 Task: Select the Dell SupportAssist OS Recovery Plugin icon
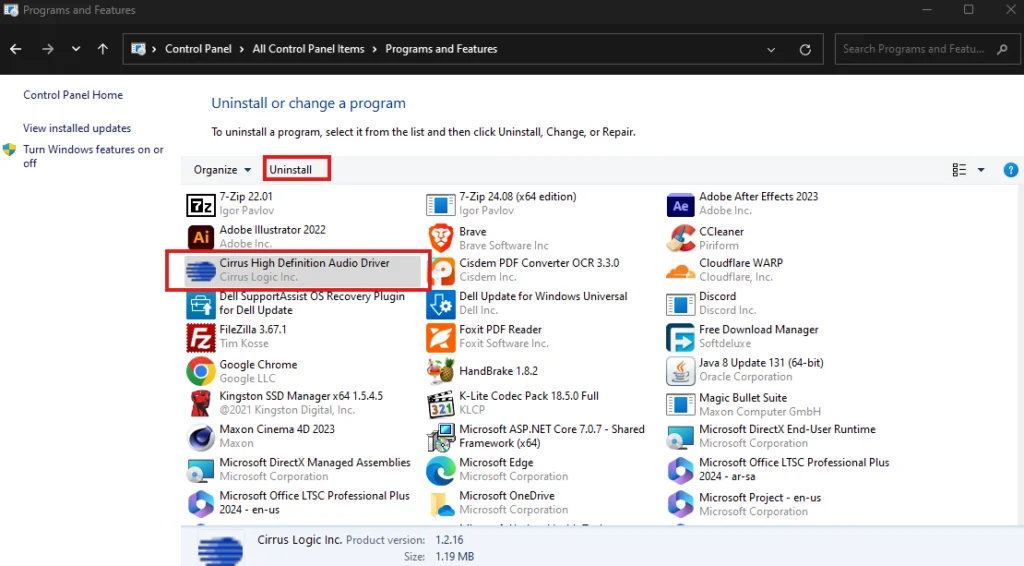click(200, 304)
